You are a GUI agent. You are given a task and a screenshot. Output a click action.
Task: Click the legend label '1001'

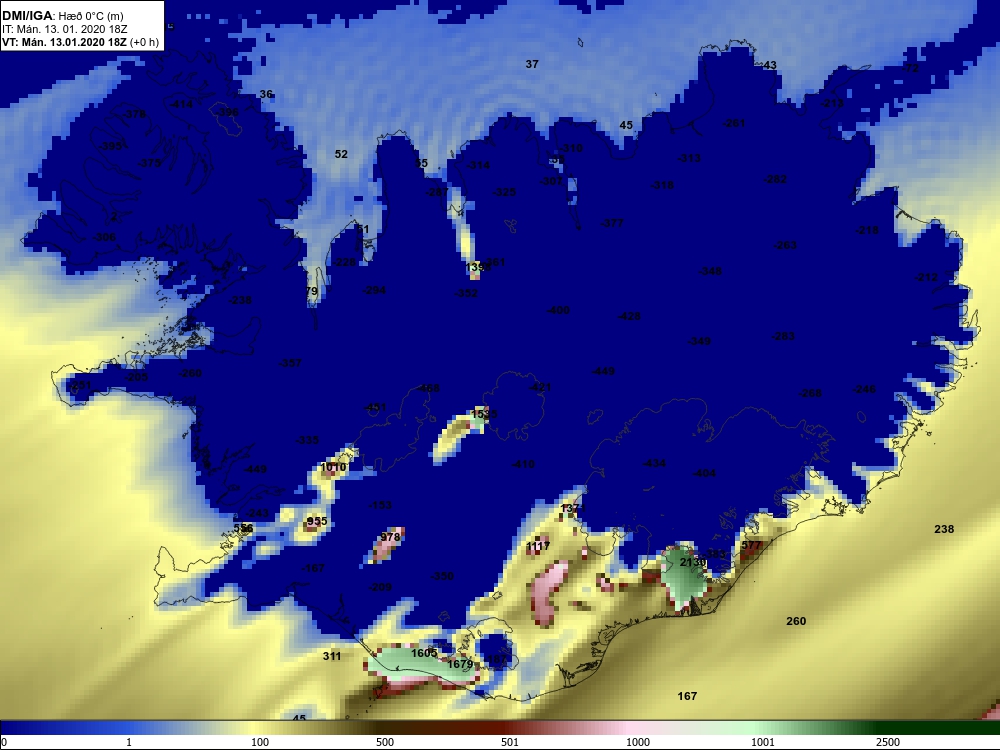[x=763, y=742]
